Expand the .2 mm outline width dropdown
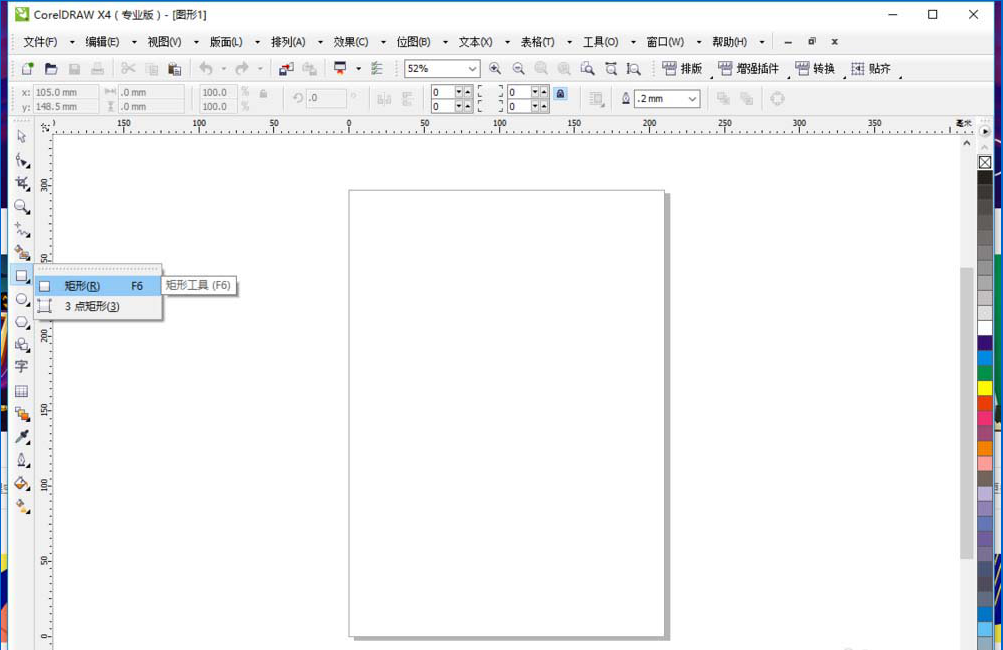This screenshot has height=650, width=1003. (x=692, y=99)
